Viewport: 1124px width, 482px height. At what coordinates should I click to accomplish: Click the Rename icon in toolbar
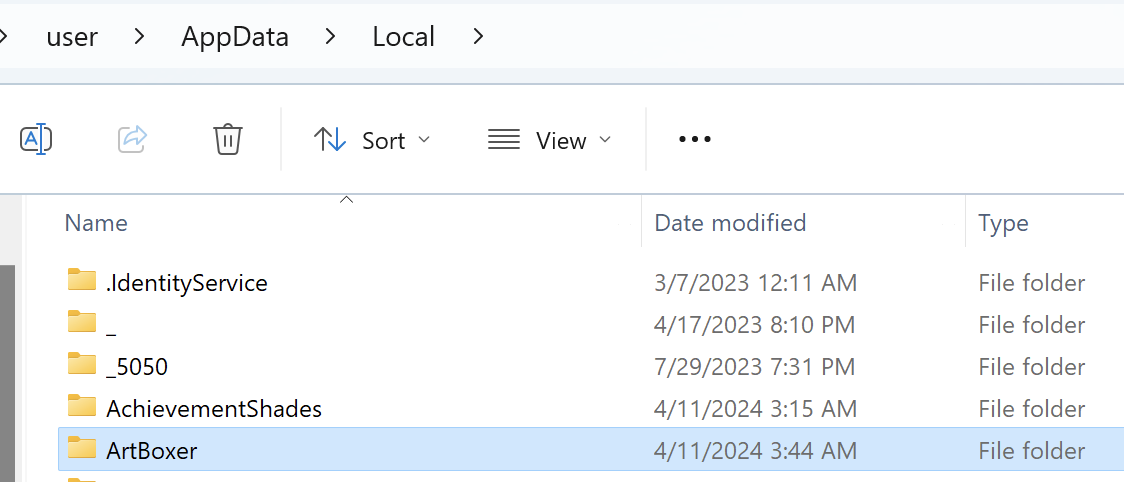[36, 139]
